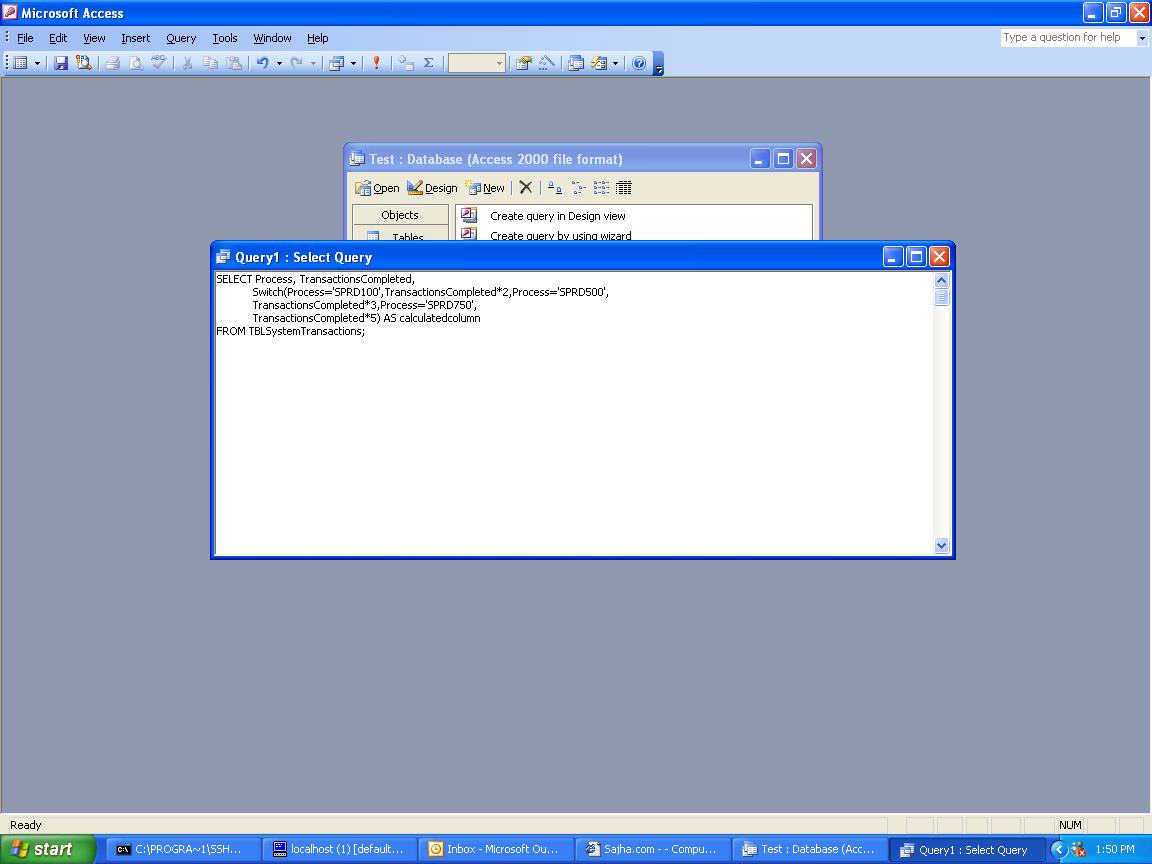
Task: Switch database window to List view
Action: (x=601, y=188)
